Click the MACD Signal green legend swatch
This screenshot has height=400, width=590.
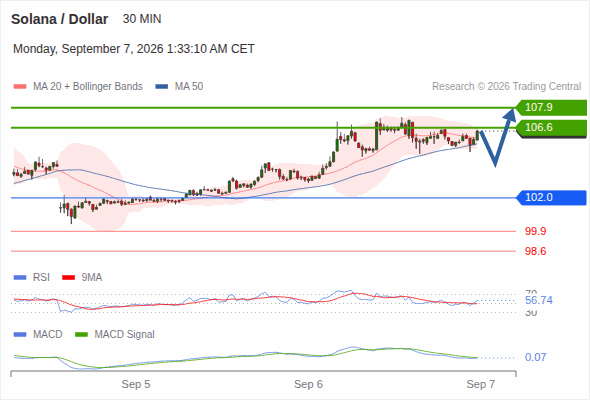81,335
